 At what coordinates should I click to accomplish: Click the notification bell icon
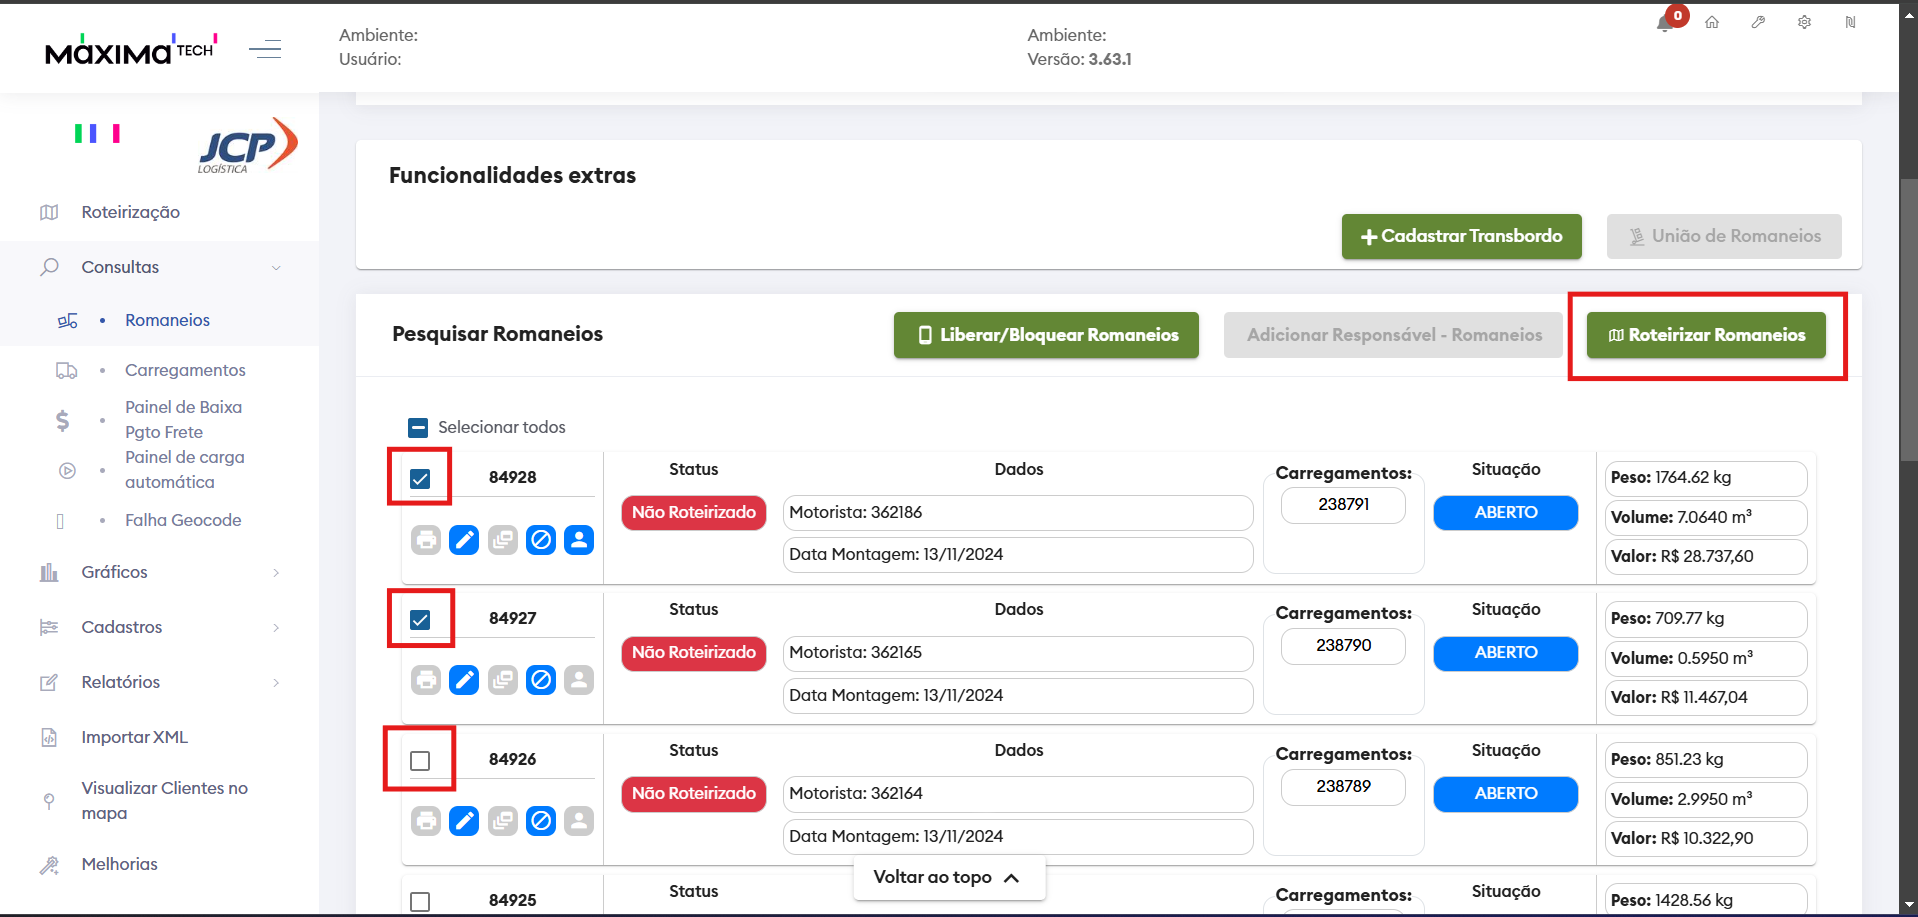(1665, 23)
